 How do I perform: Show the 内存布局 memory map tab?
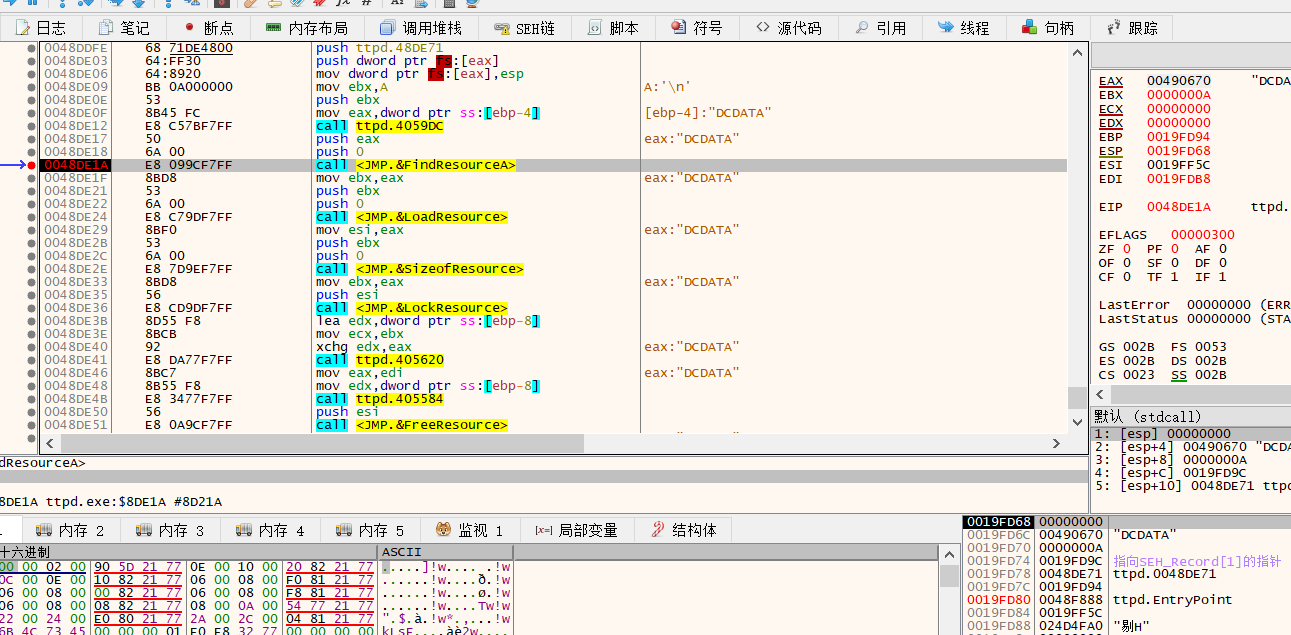pos(307,28)
